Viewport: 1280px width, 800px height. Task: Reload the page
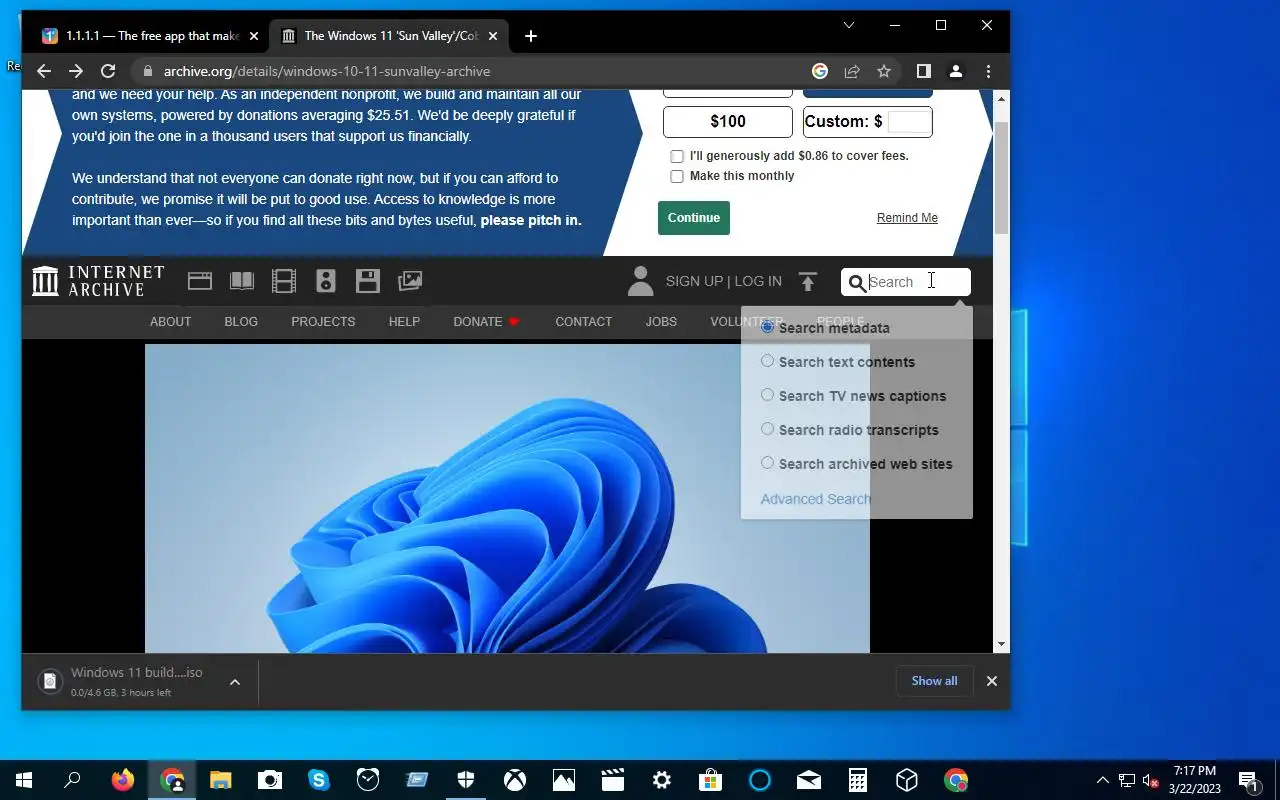108,71
